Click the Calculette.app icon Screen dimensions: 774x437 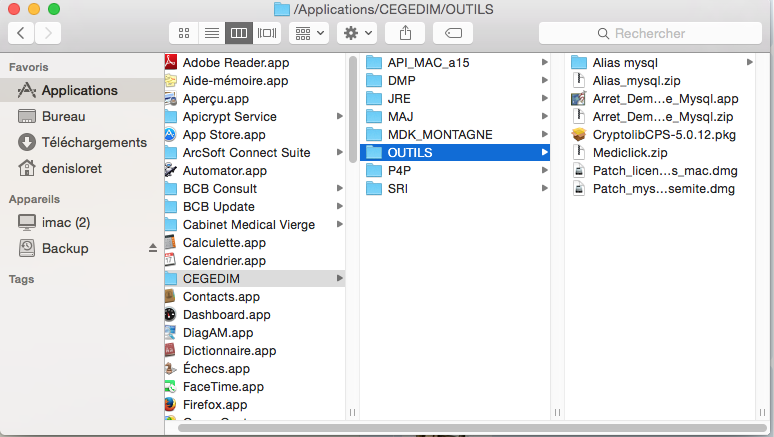(x=171, y=242)
